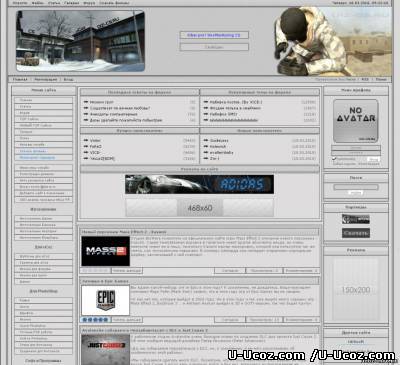This screenshot has width=400, height=365.
Task: Click the Mass Effect 2 news thumbnail
Action: [x=106, y=251]
